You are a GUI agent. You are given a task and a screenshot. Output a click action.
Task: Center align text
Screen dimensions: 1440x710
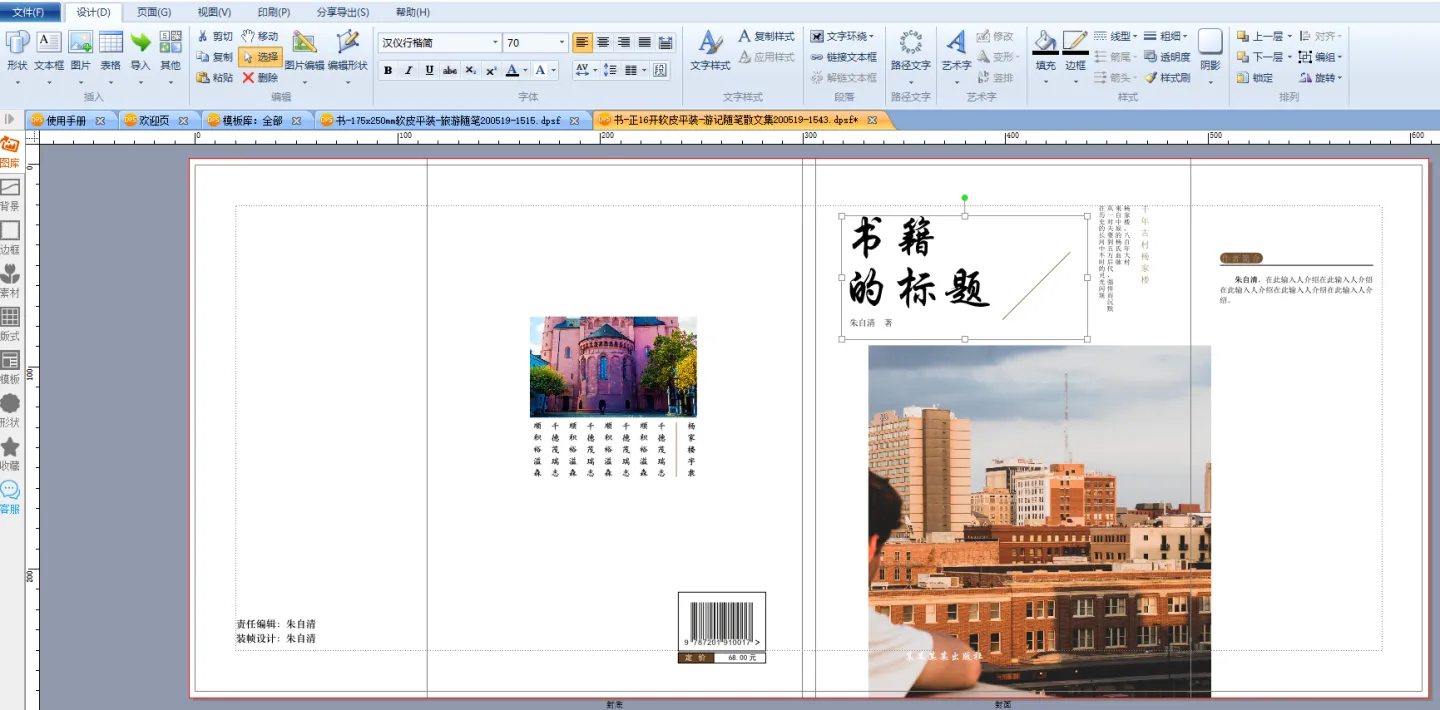(603, 42)
